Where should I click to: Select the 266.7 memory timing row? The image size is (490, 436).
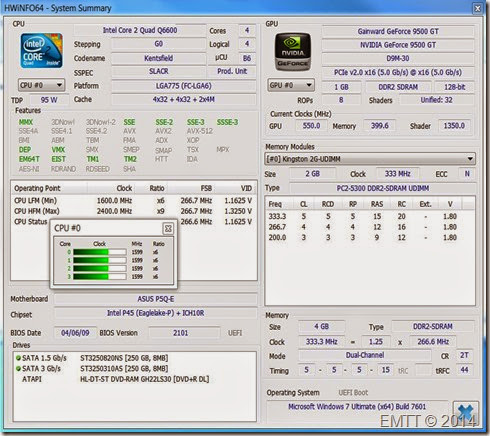click(370, 227)
